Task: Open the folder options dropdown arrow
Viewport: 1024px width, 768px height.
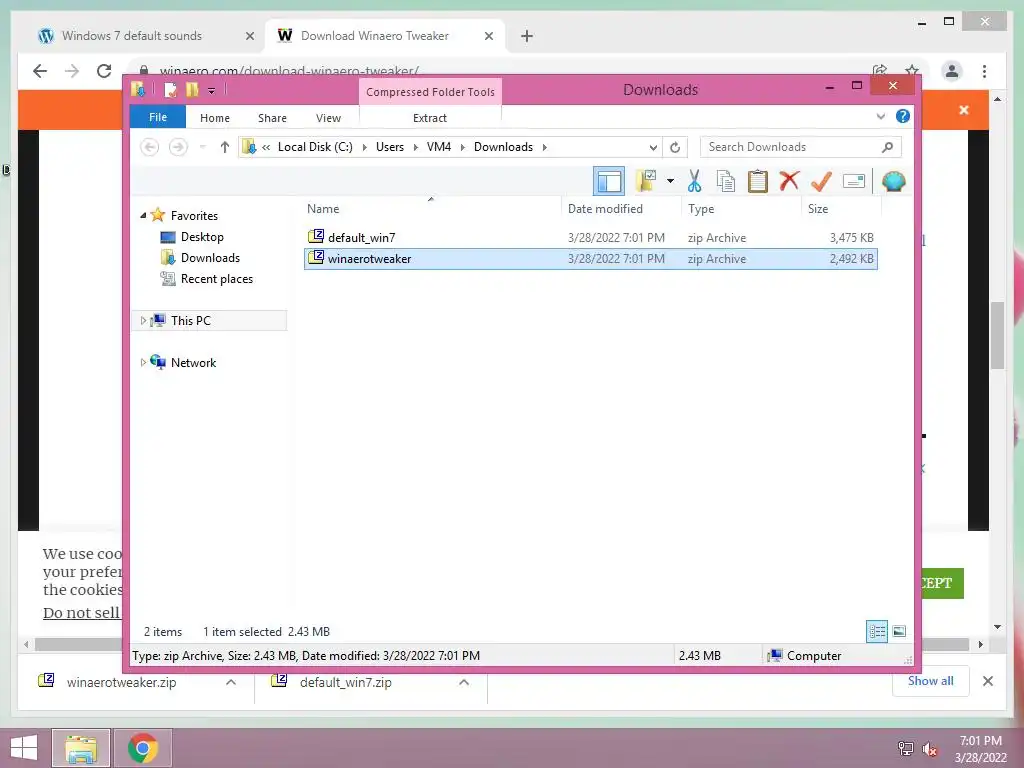Action: [x=670, y=181]
